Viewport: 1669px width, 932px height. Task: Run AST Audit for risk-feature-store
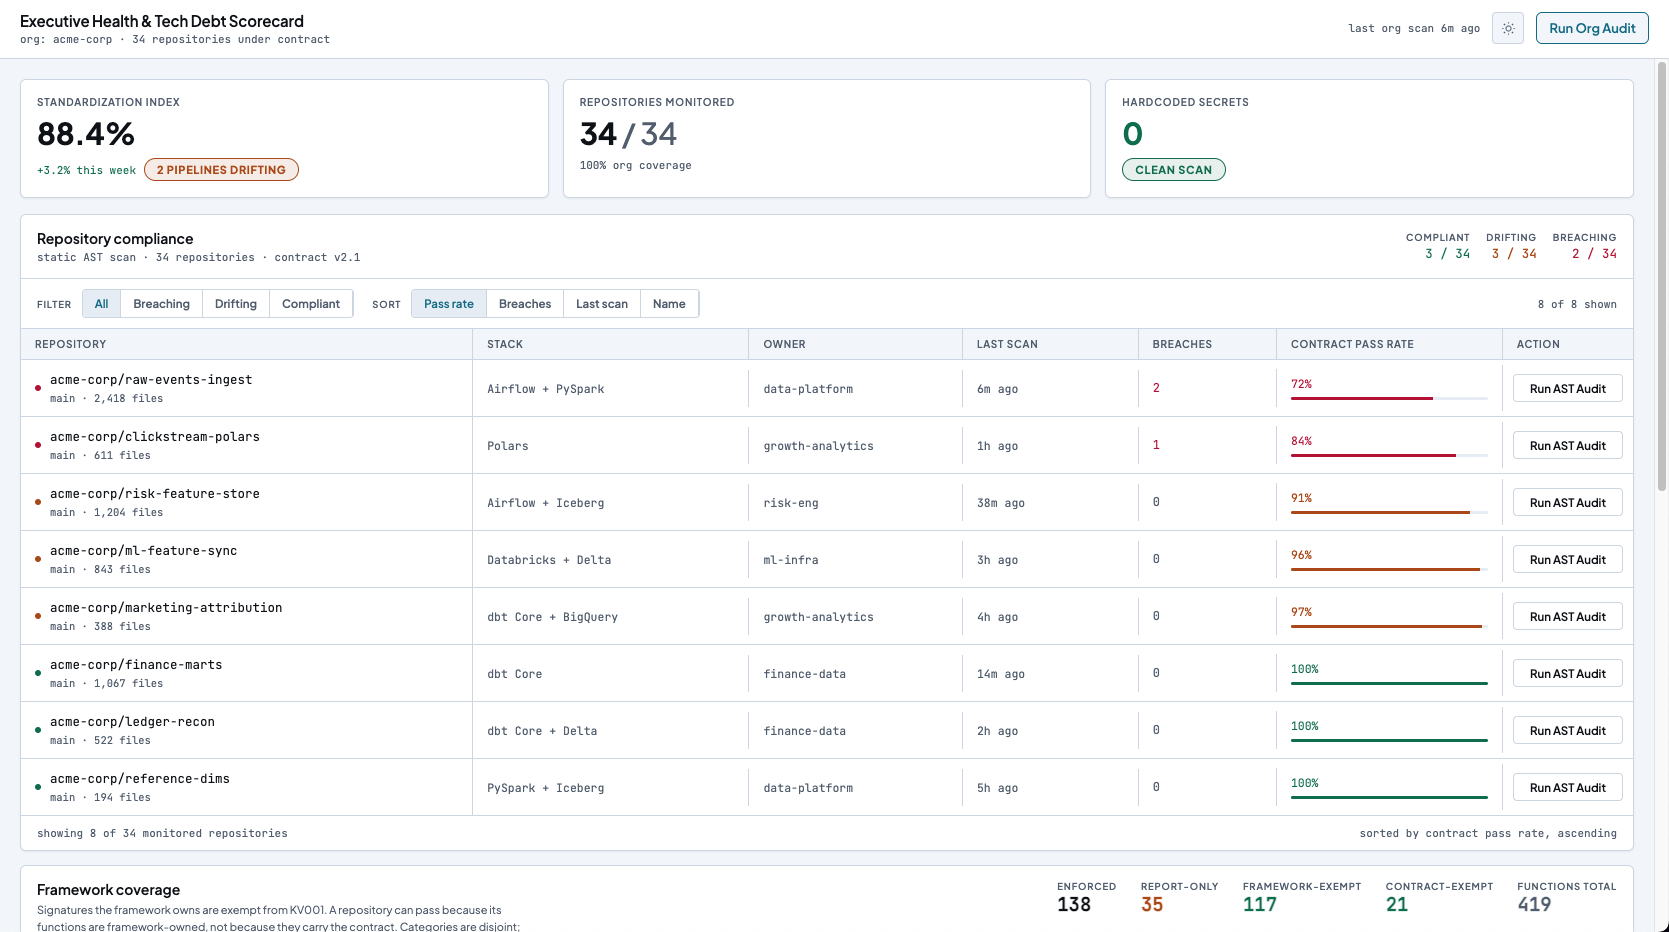[x=1567, y=503]
